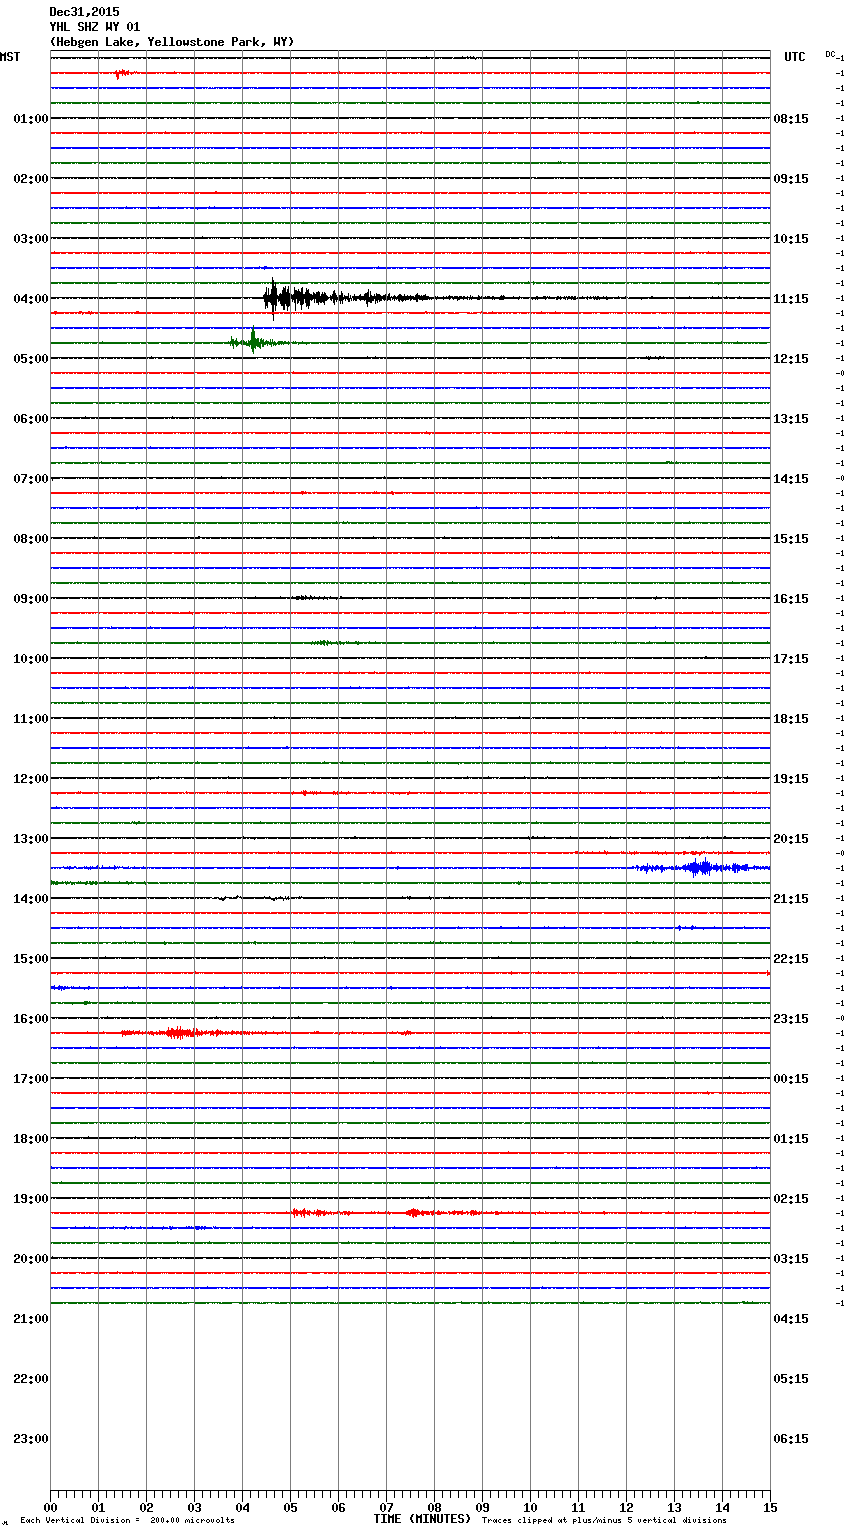Click the '16:15' UTC time label
This screenshot has height=1534, width=850.
click(x=791, y=599)
